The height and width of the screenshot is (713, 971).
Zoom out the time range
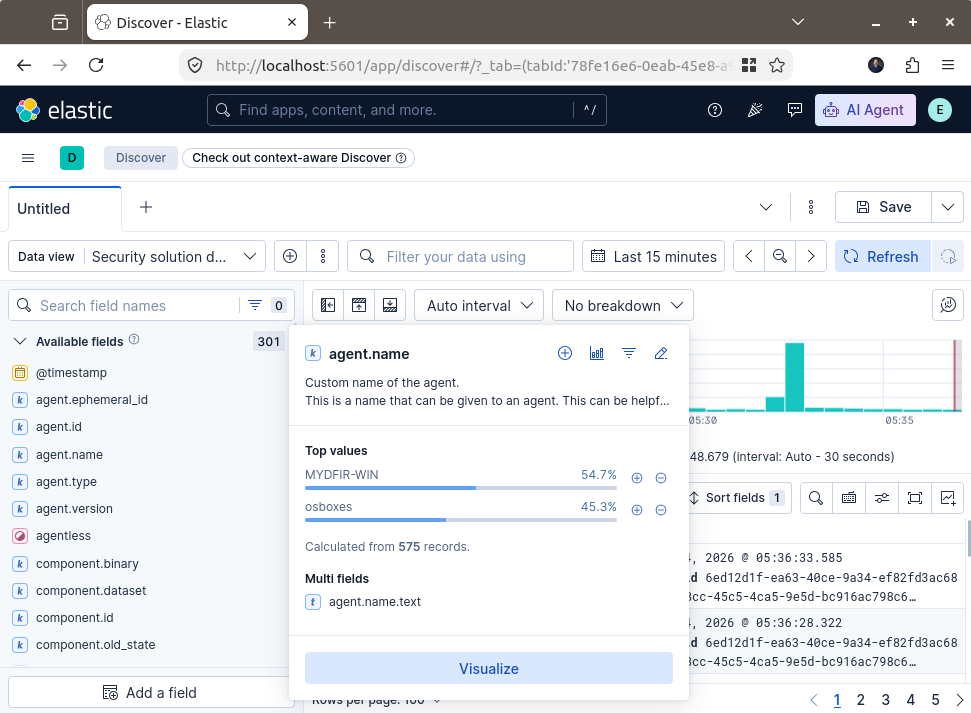(780, 256)
